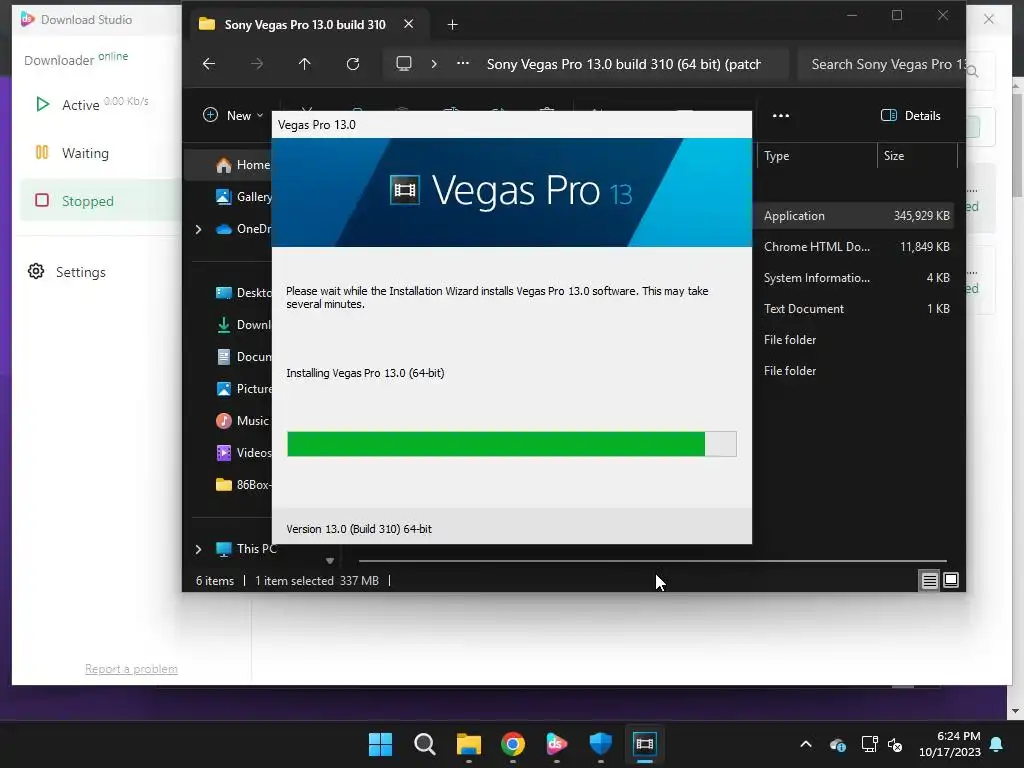Add a new File Explorer tab
The height and width of the screenshot is (768, 1024).
[x=452, y=25]
